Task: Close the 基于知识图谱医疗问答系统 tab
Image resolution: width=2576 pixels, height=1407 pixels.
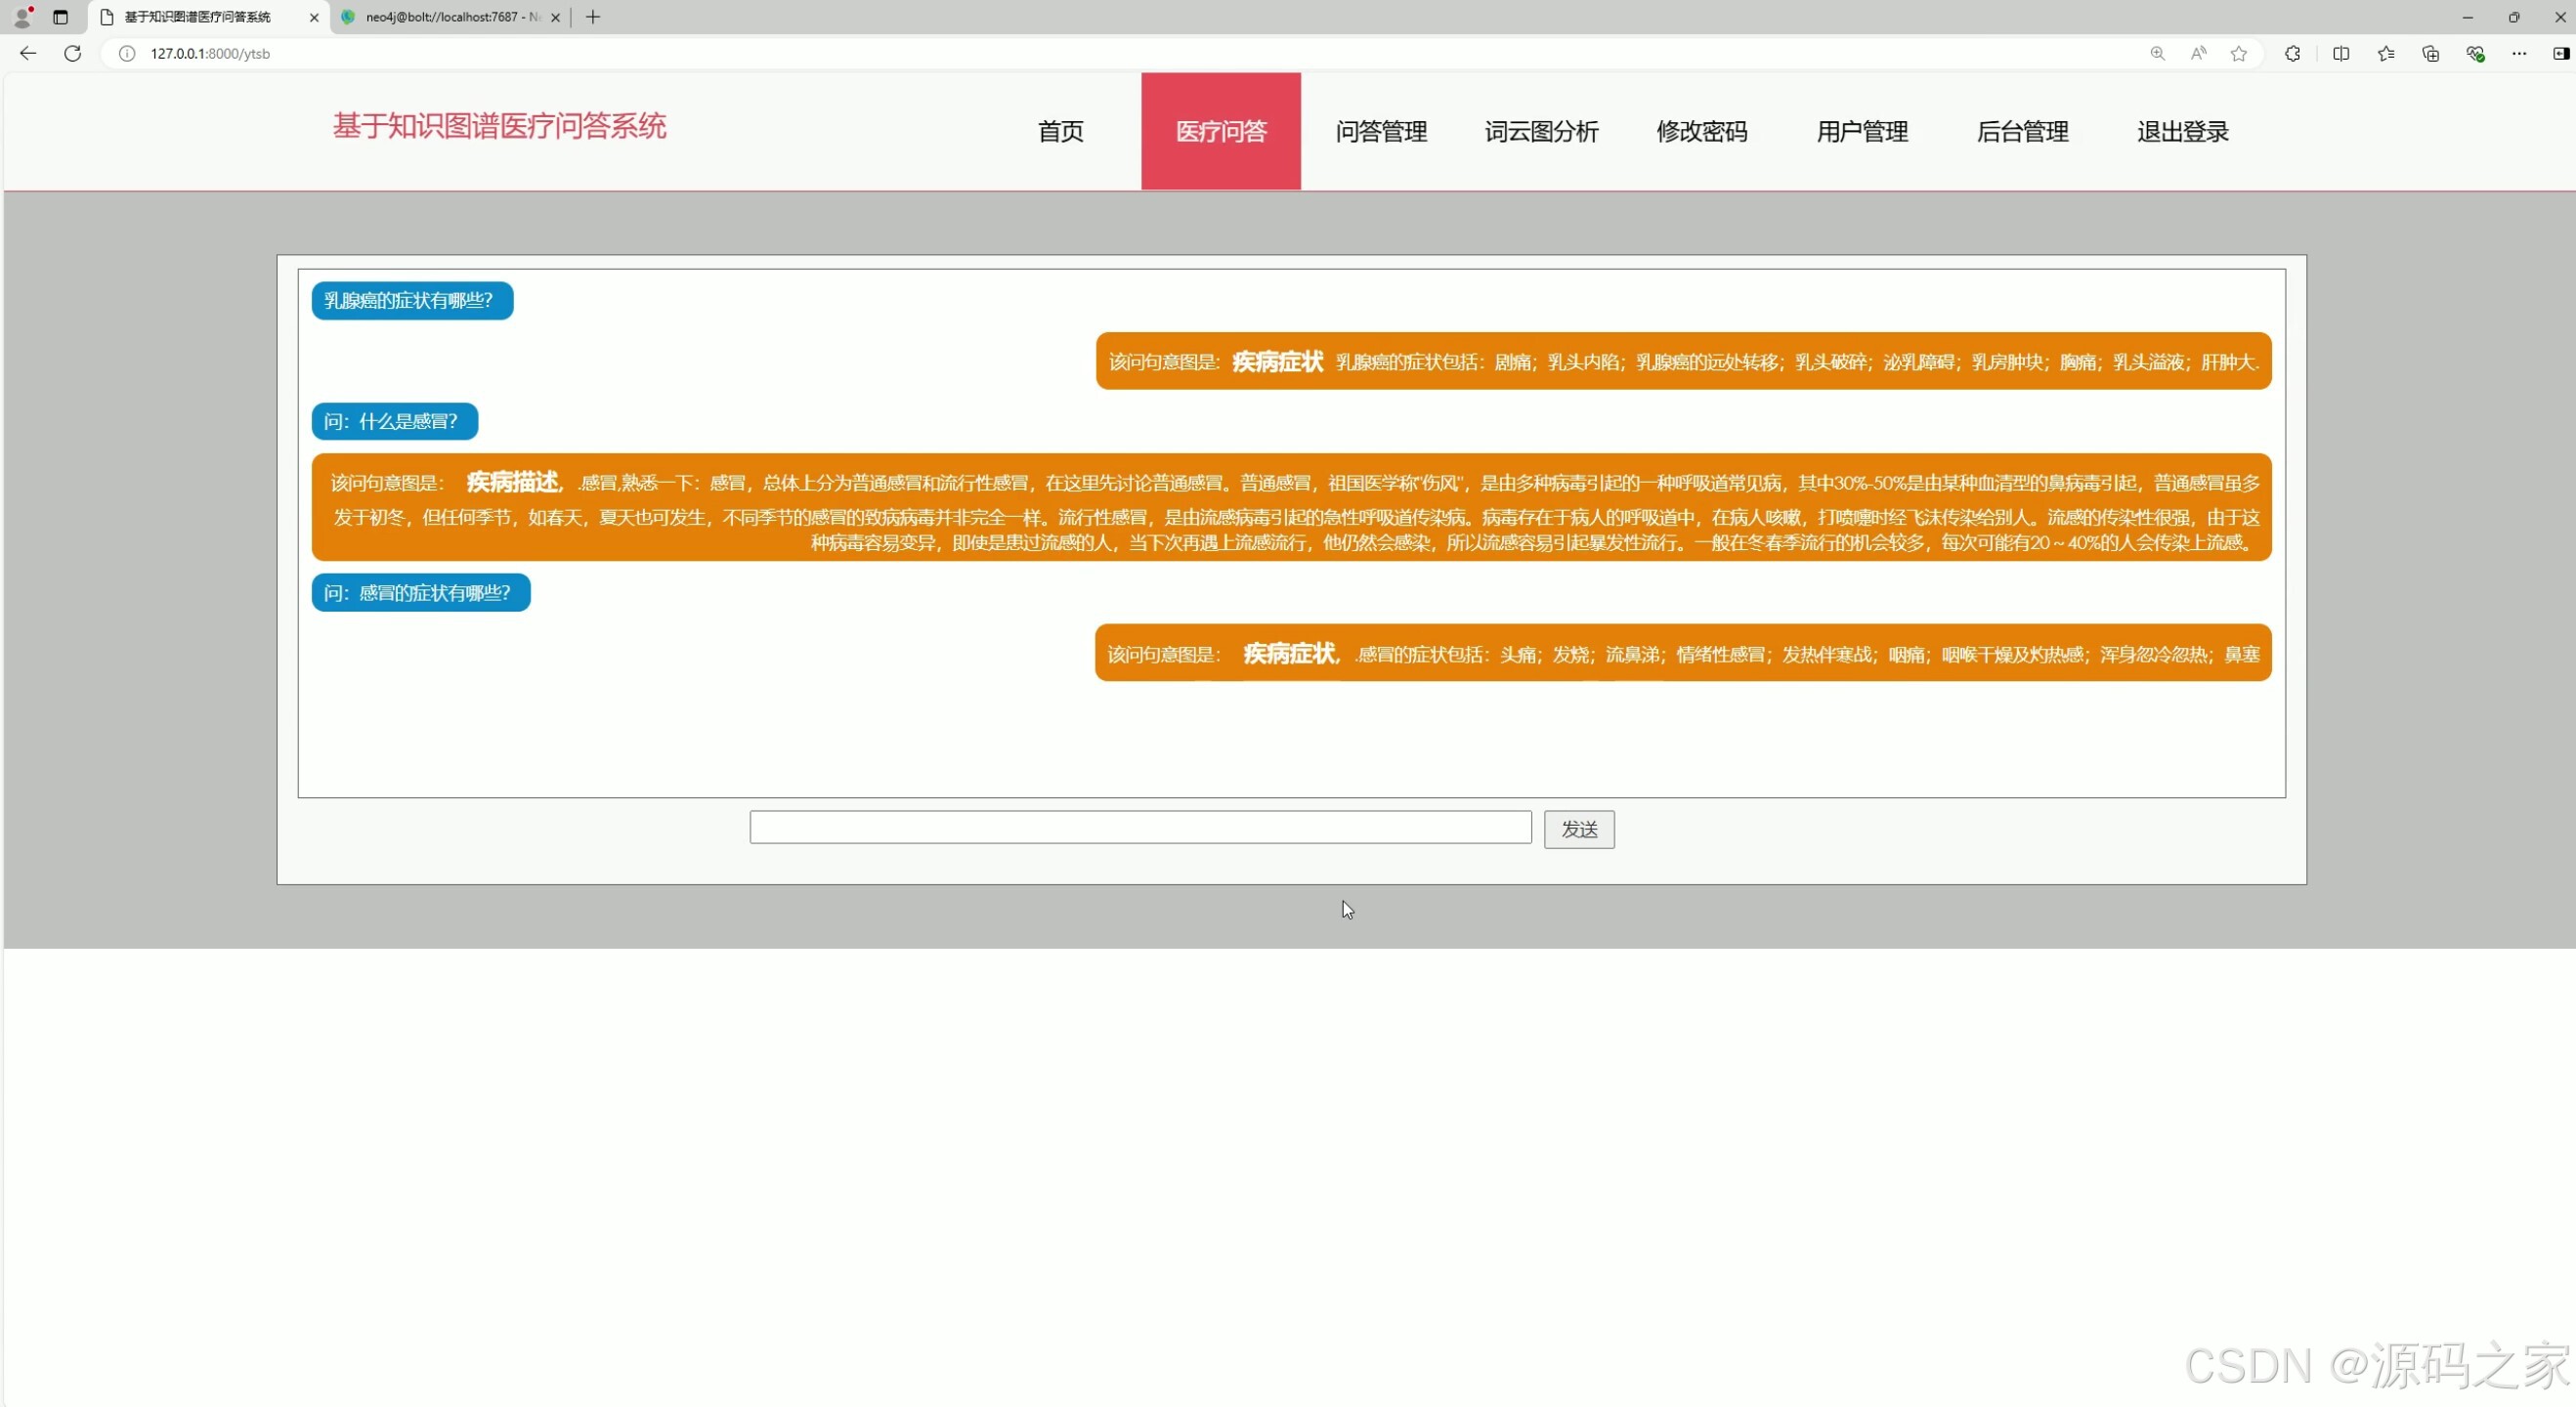Action: [314, 17]
